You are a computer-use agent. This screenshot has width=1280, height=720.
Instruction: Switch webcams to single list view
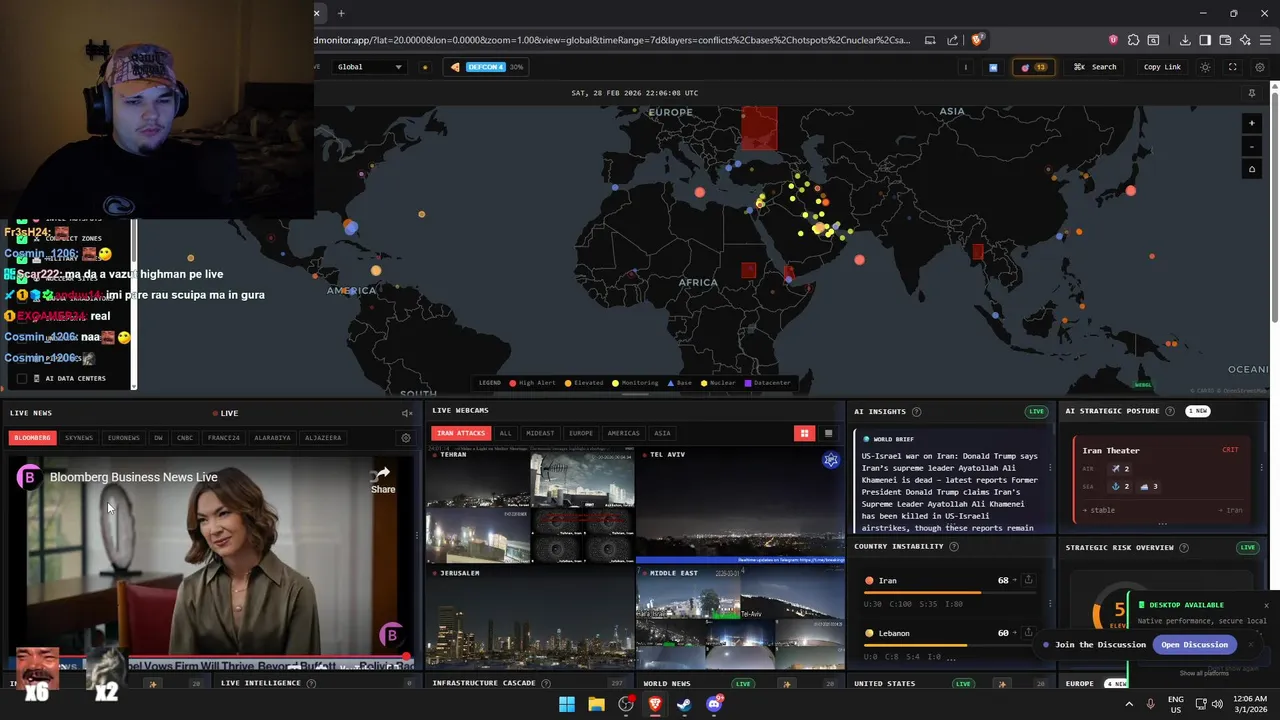tap(828, 433)
